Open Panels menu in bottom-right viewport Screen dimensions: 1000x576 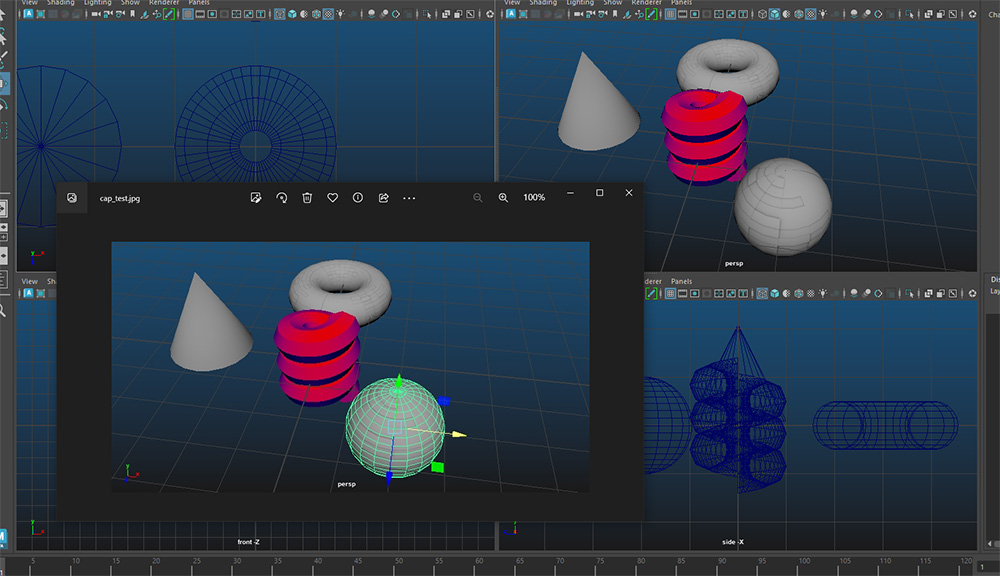tap(681, 282)
